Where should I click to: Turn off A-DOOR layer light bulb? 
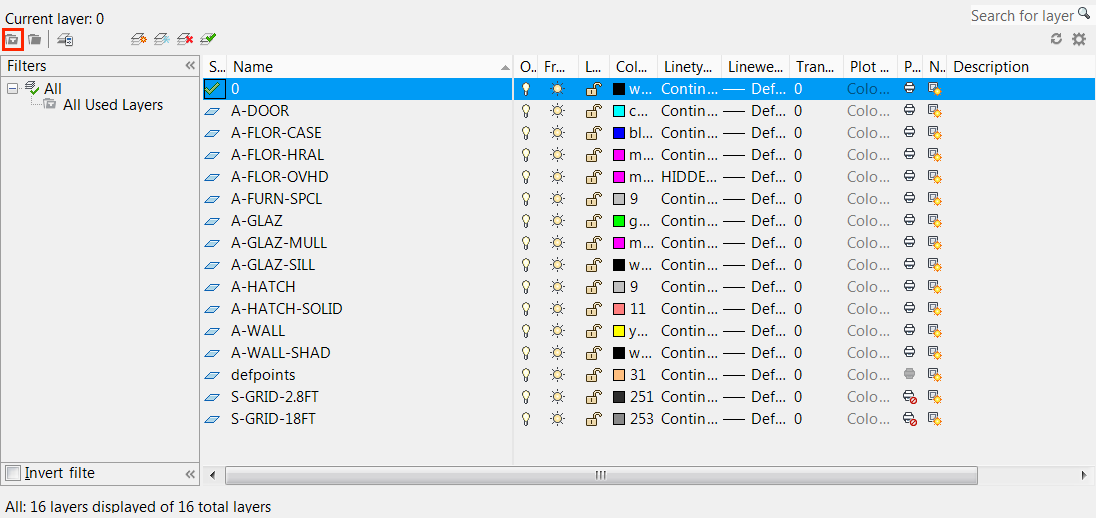click(526, 111)
